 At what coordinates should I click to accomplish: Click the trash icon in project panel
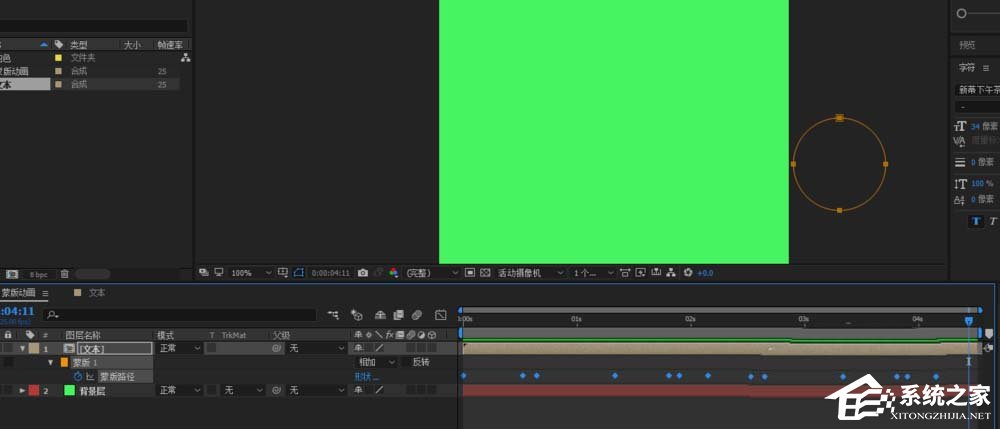(x=64, y=273)
